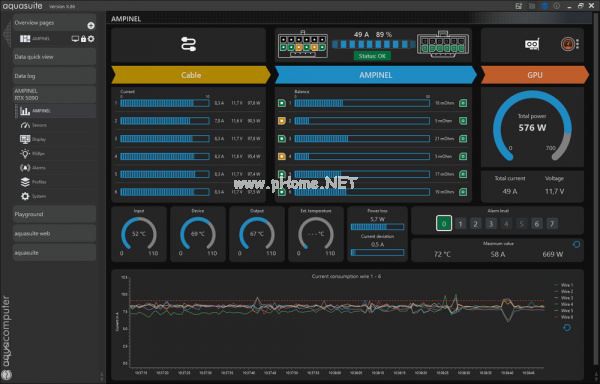Toggle Wire 1 in chart legend
This screenshot has width=600, height=384.
[564, 285]
